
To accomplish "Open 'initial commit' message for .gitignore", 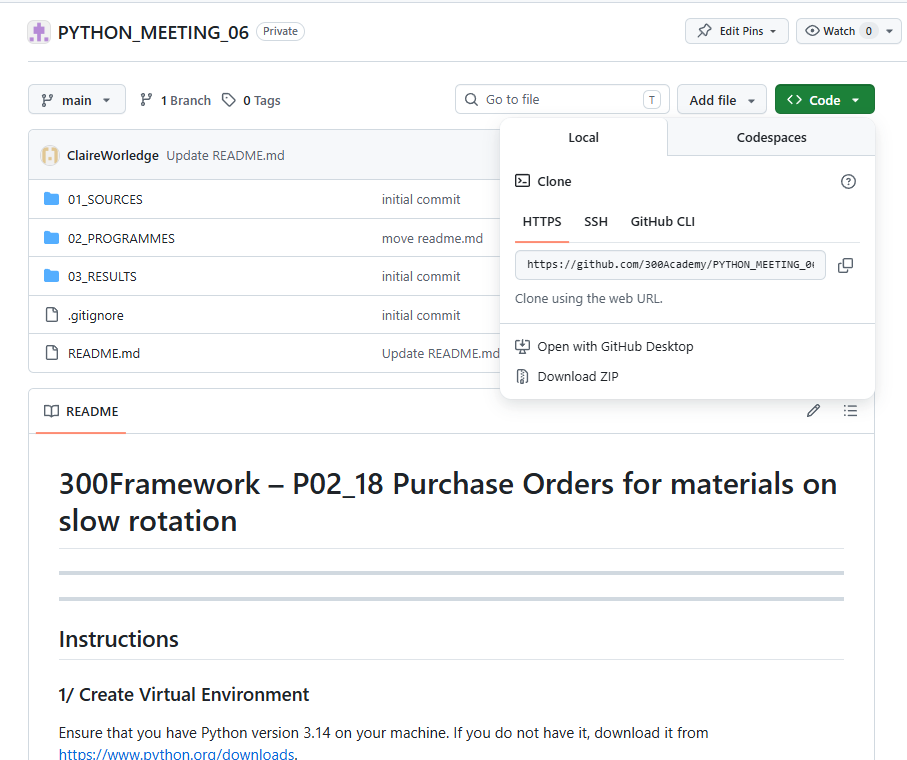I will [421, 315].
